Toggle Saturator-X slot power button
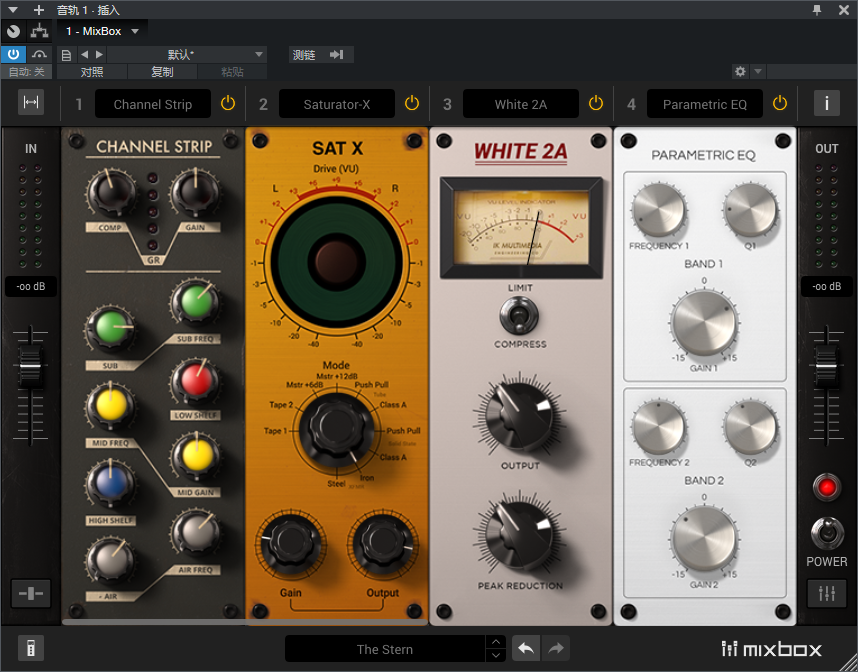The image size is (858, 672). (x=411, y=103)
